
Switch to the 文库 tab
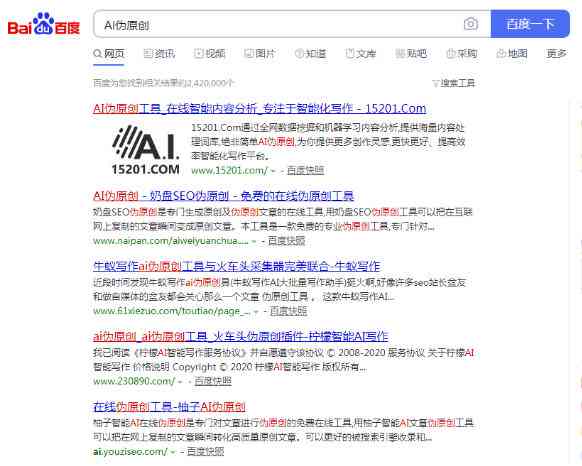click(x=361, y=54)
